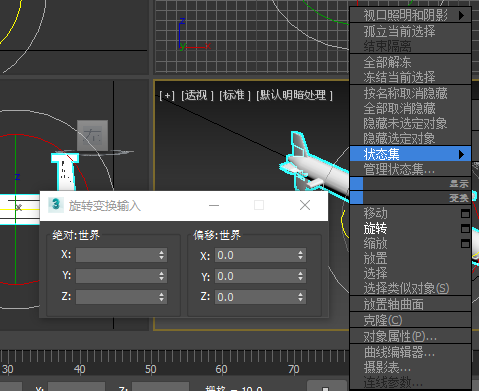Open settings box next to 缩放
The height and width of the screenshot is (391, 479).
pos(465,244)
